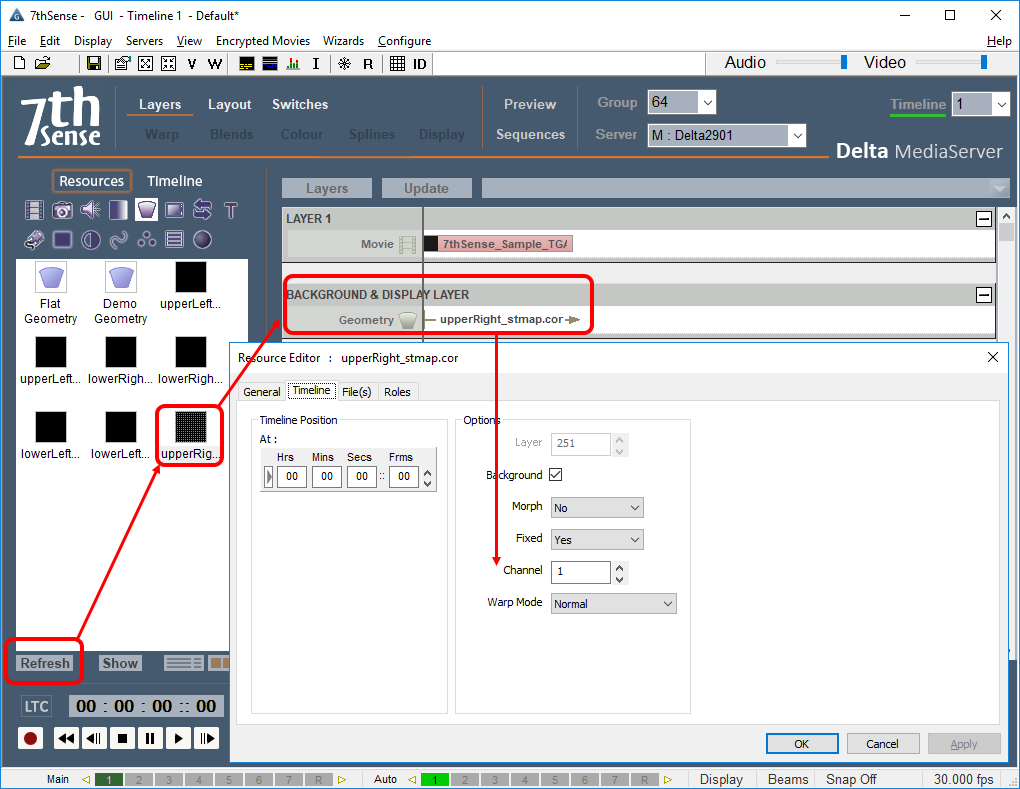Click the Refresh resources button
This screenshot has height=789, width=1020.
[x=45, y=663]
